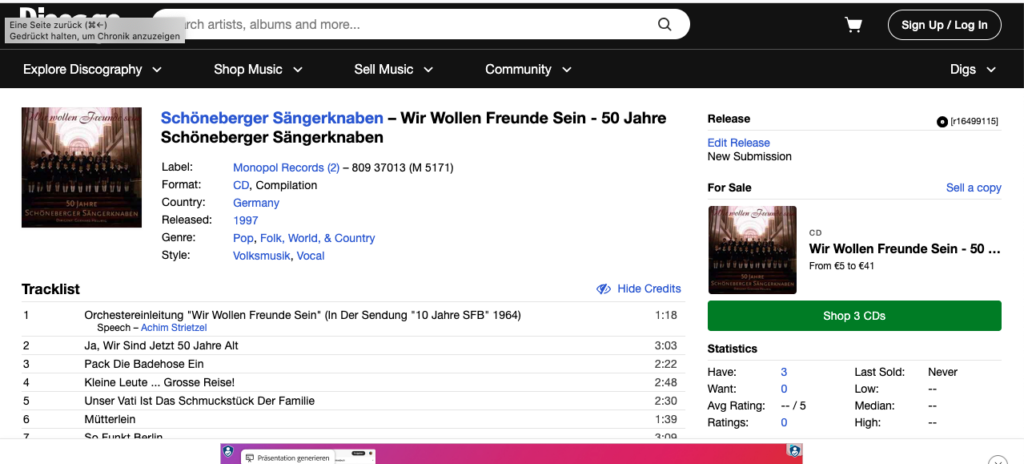Click the Orchestereinleitung track one title
Viewport: 1024px width, 464px height.
tap(302, 315)
